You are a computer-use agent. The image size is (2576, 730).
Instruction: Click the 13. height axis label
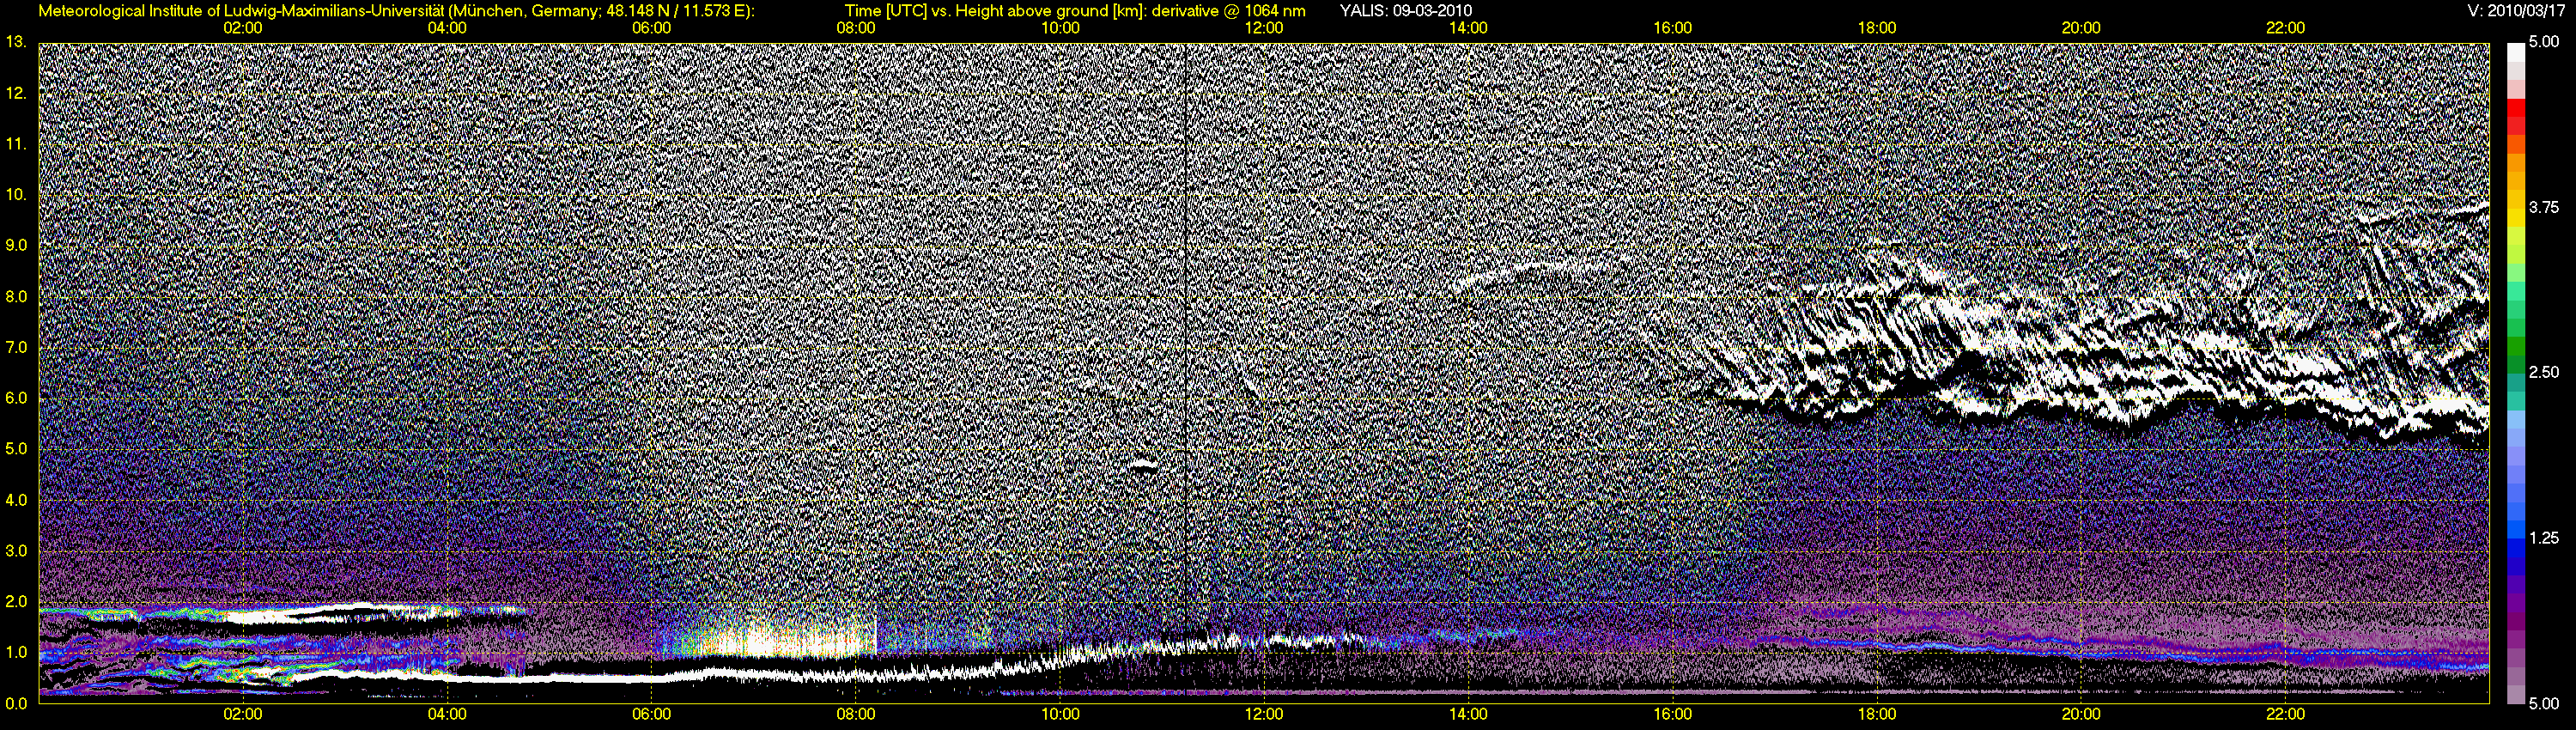point(15,42)
